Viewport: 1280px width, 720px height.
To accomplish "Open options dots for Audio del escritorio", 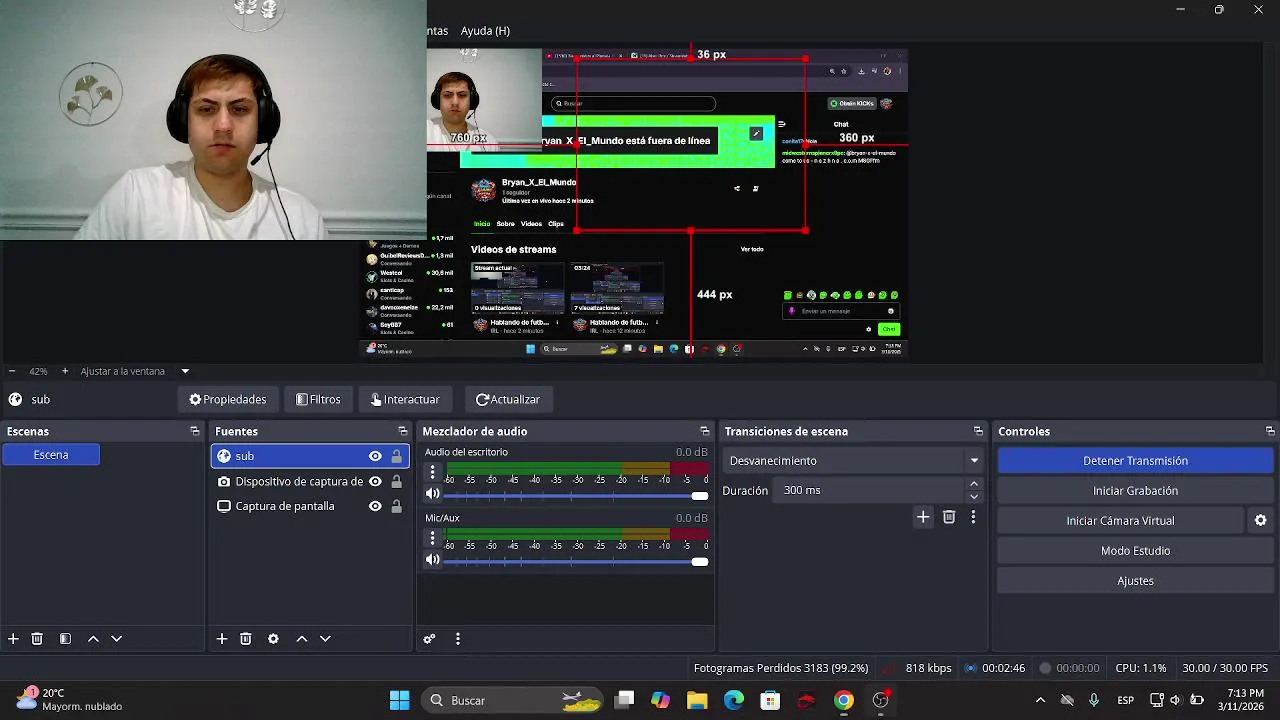I will tap(432, 472).
